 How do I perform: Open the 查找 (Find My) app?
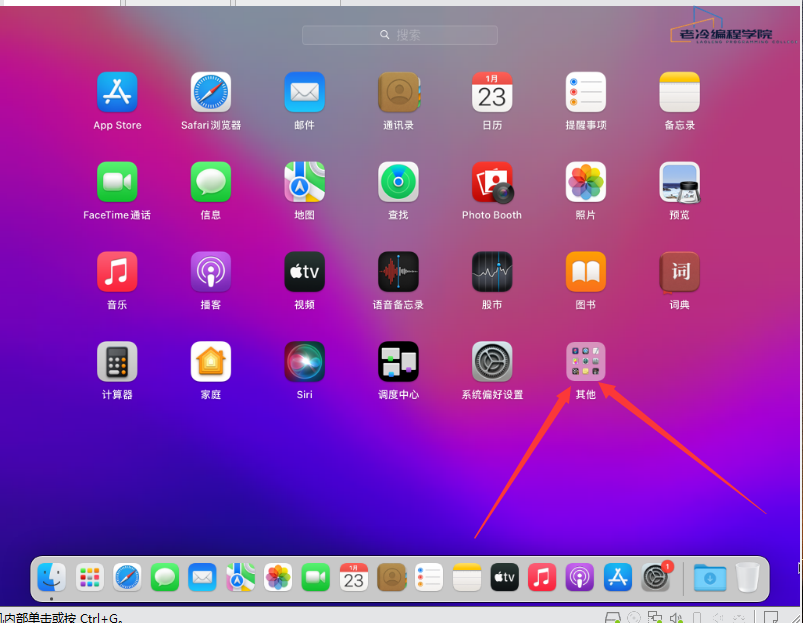(398, 182)
